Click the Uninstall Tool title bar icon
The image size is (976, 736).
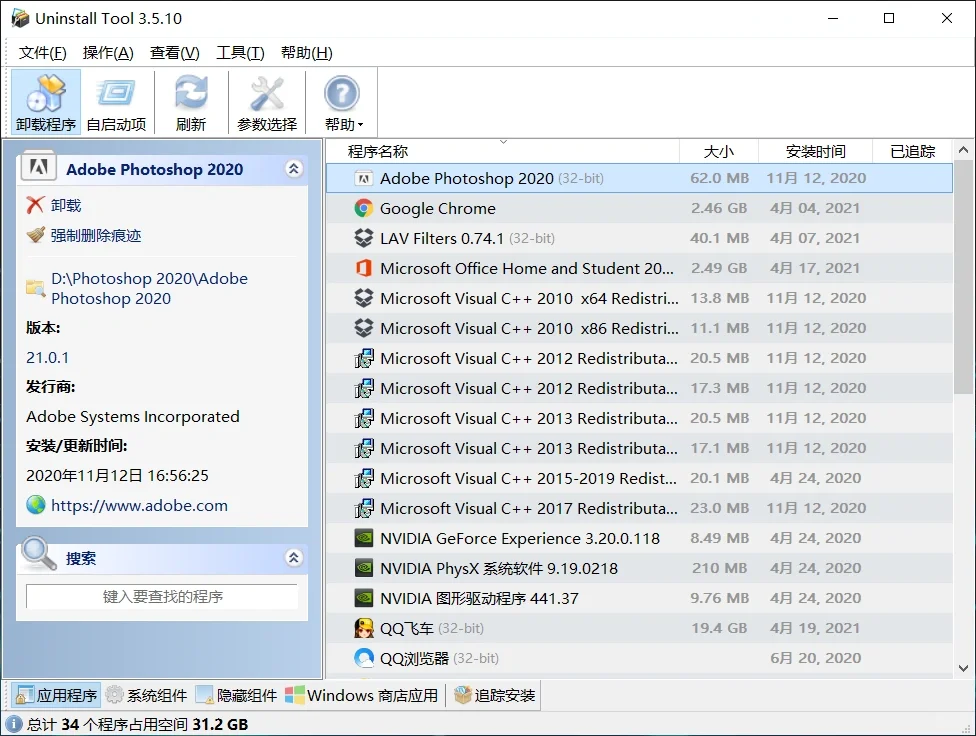tap(20, 18)
